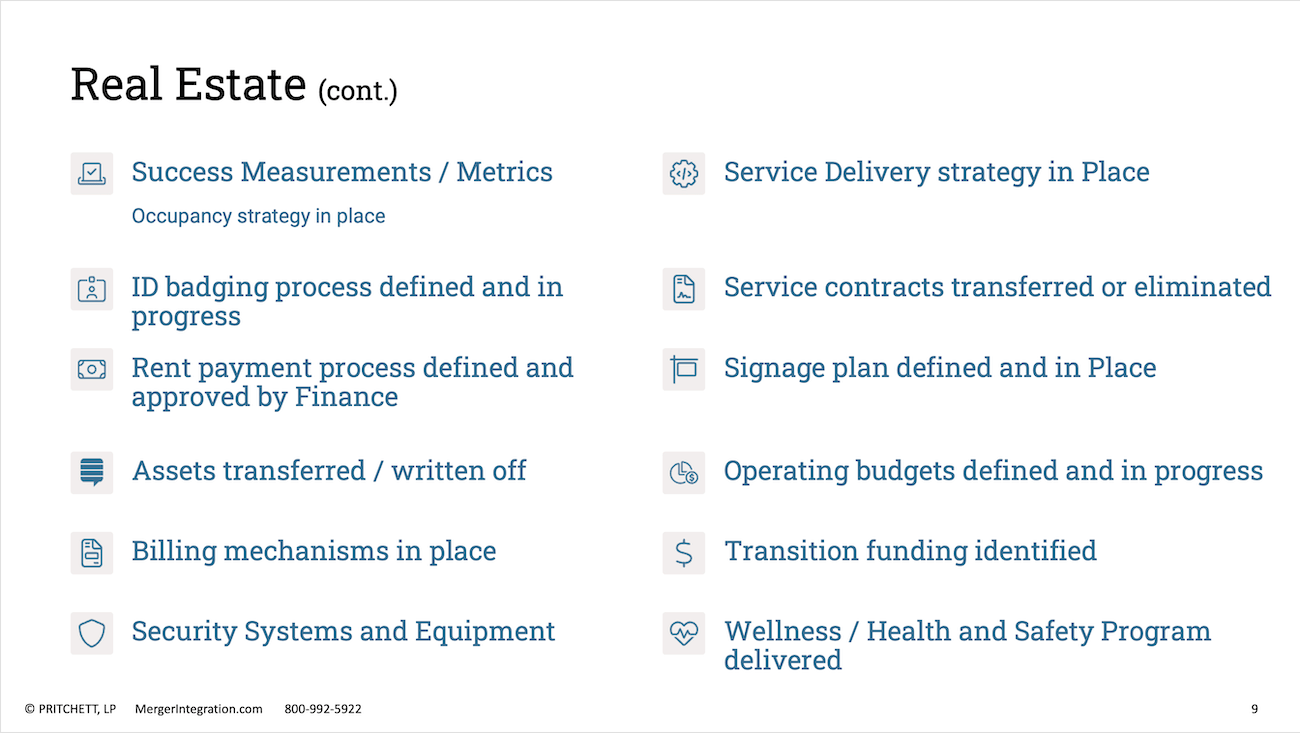Click the heartbeat icon for Wellness program

(x=683, y=633)
